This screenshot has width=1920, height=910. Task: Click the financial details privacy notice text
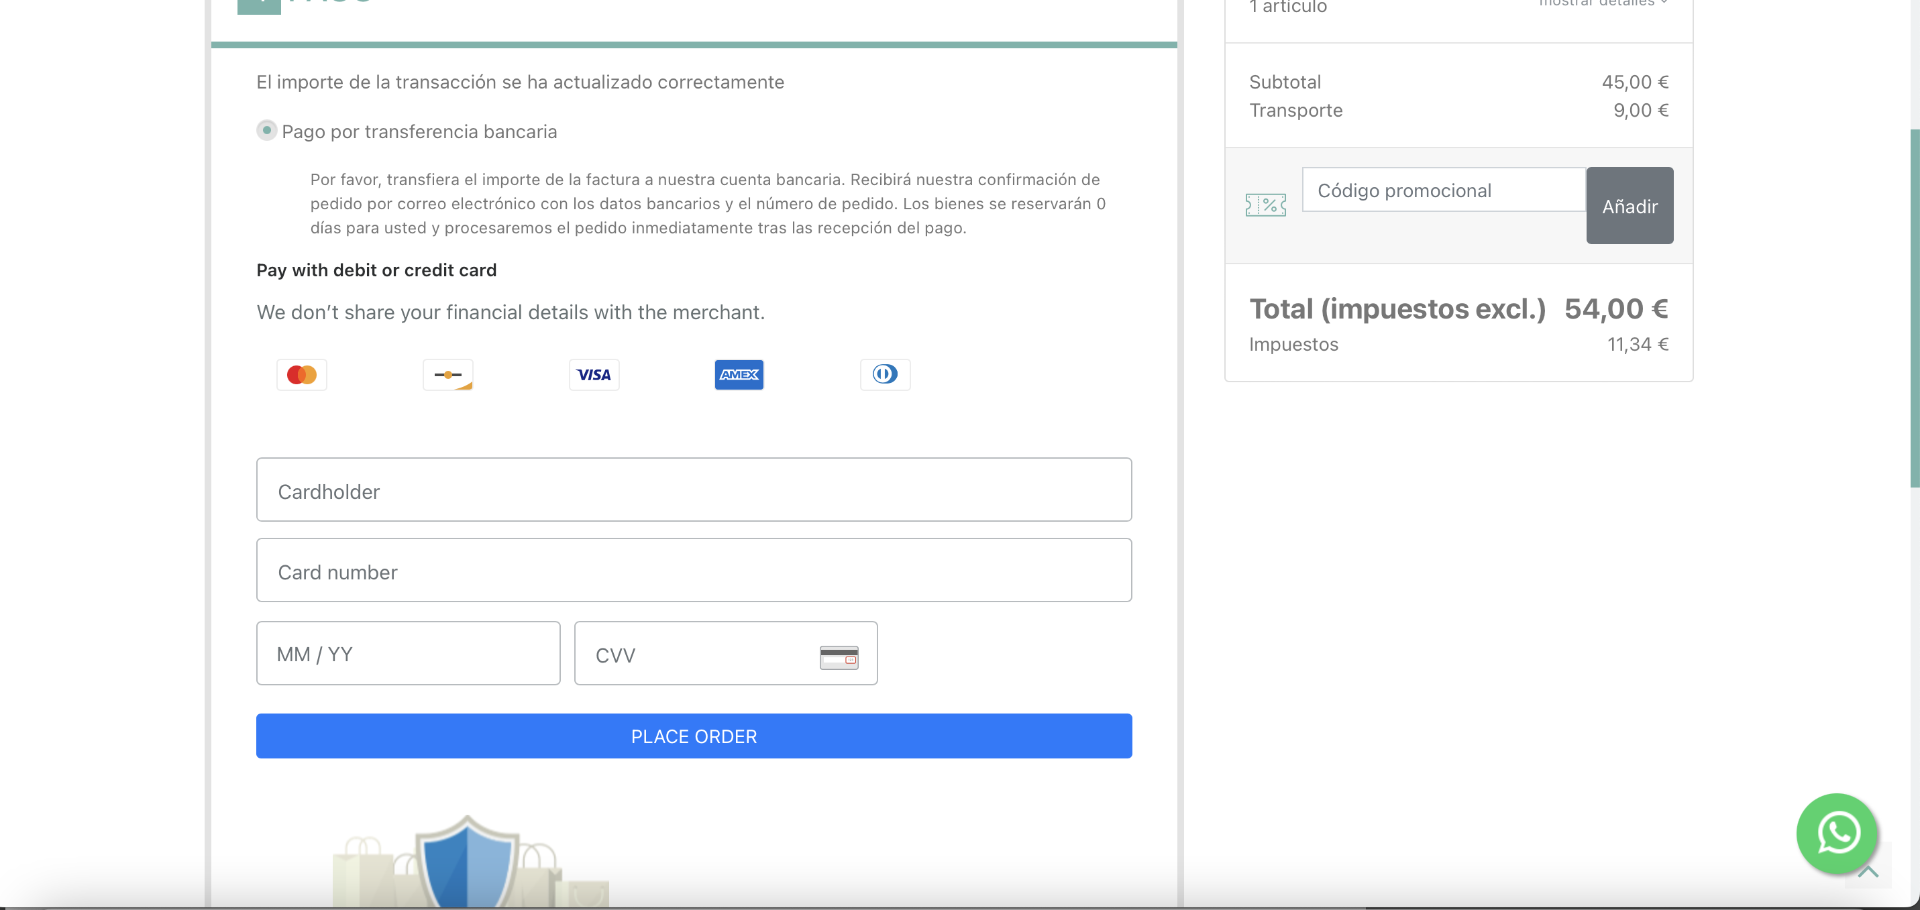click(511, 312)
